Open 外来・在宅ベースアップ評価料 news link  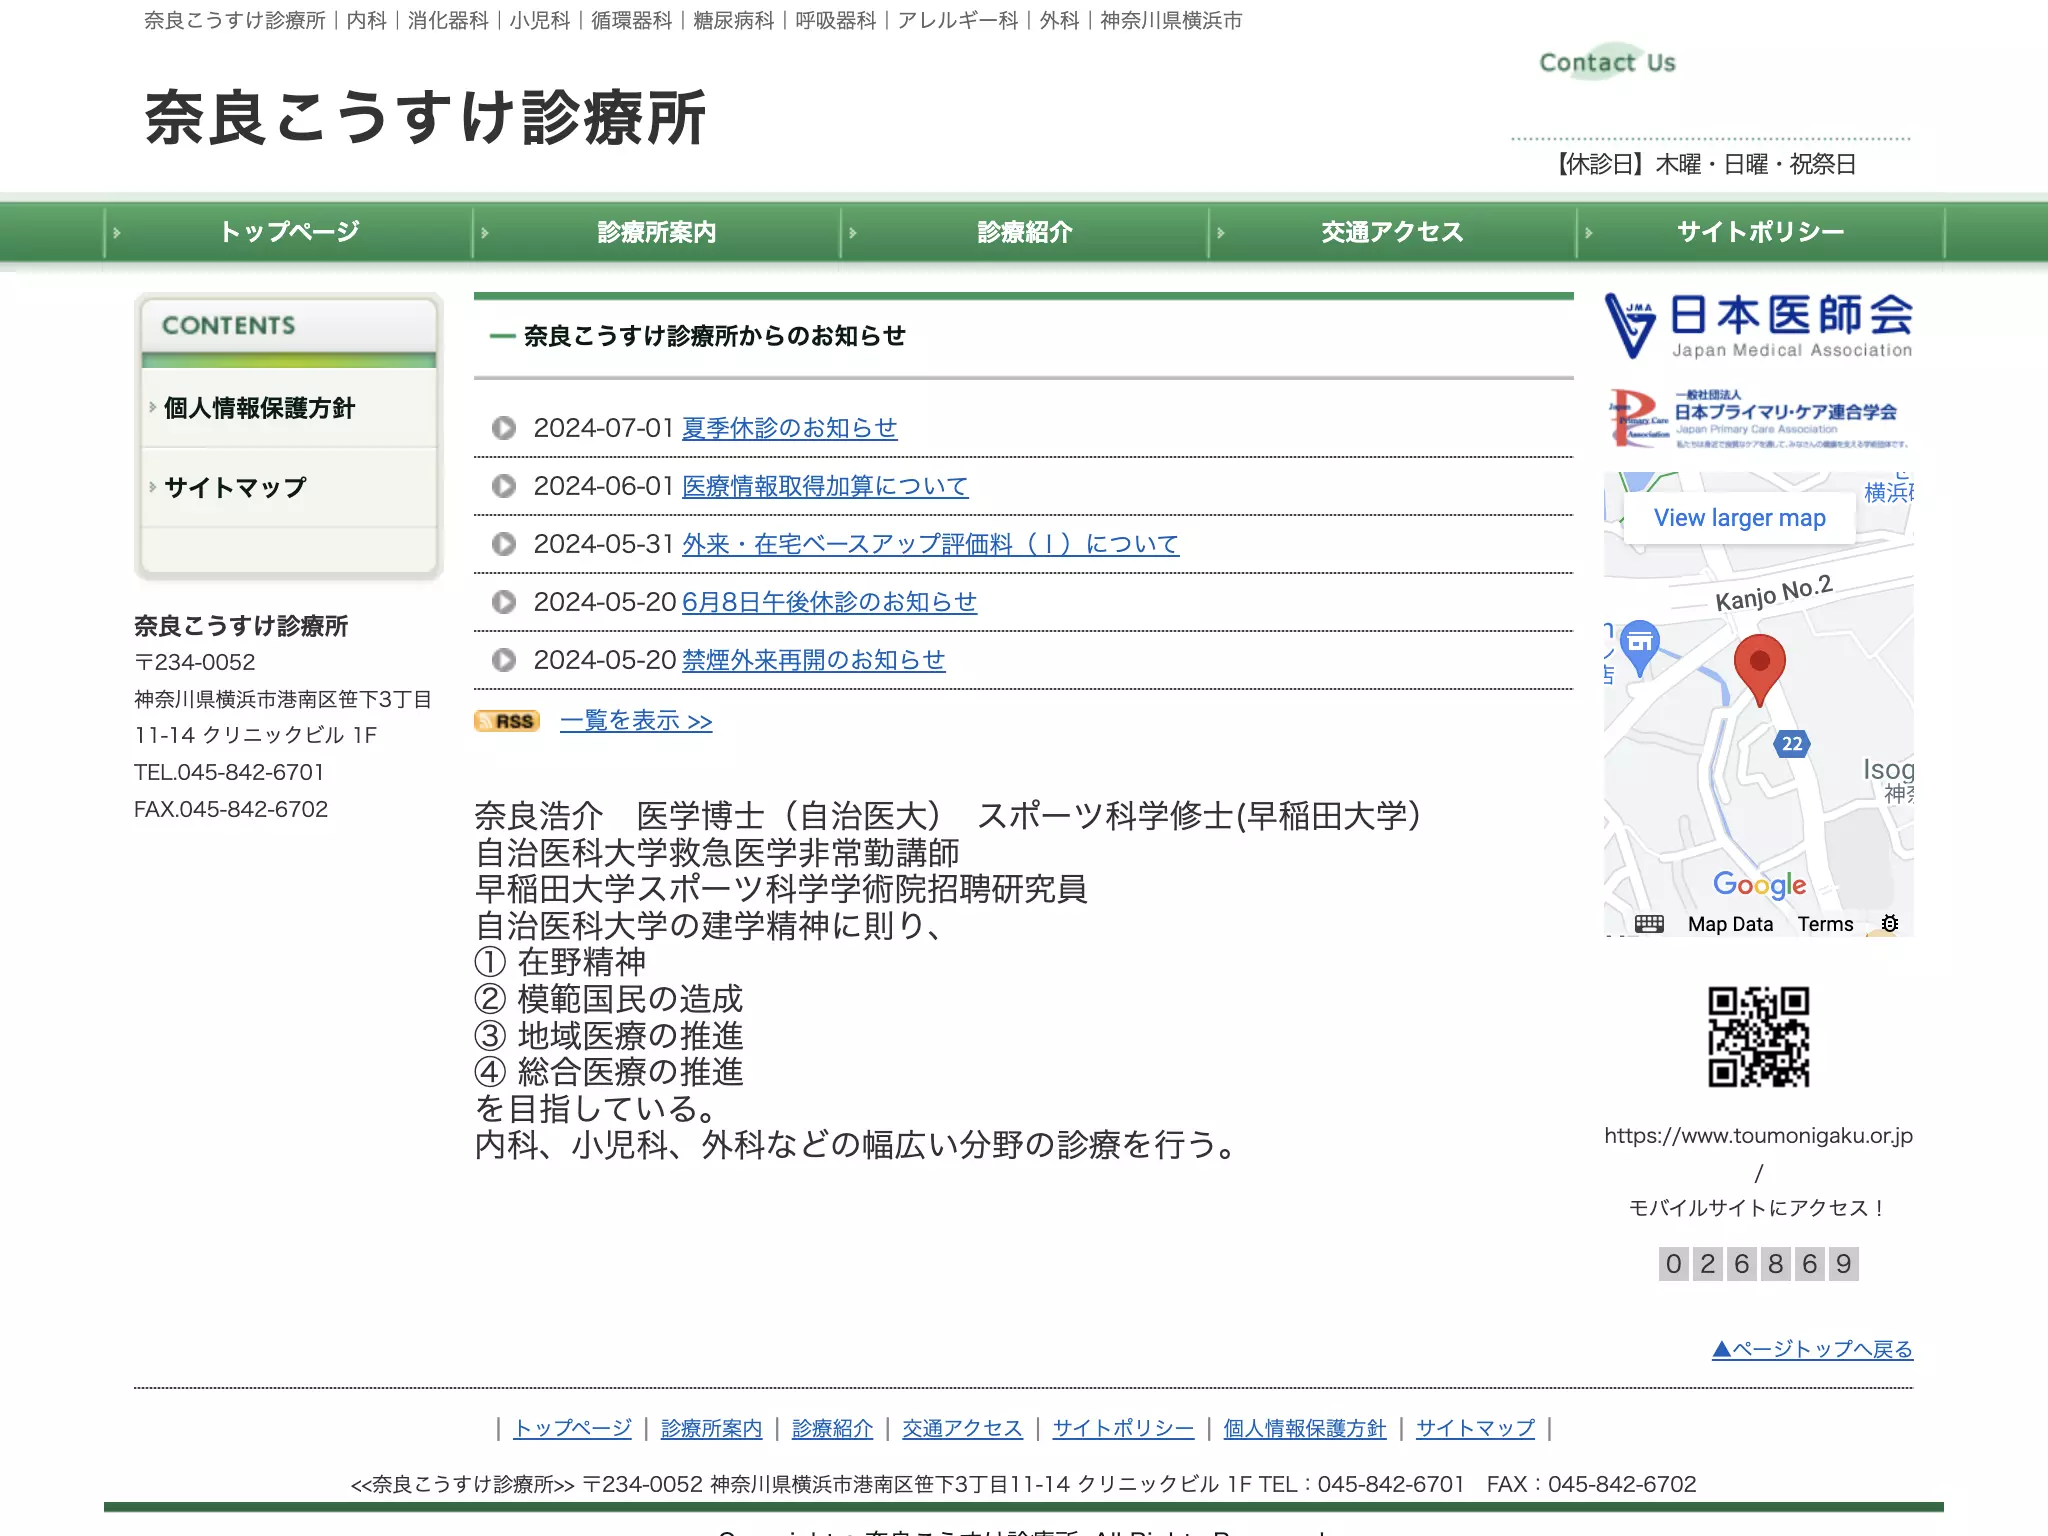[930, 544]
